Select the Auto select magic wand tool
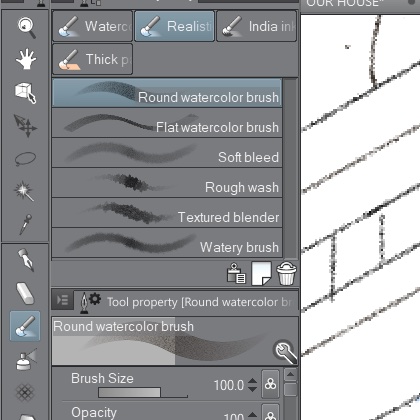420x420 pixels. pos(24,191)
